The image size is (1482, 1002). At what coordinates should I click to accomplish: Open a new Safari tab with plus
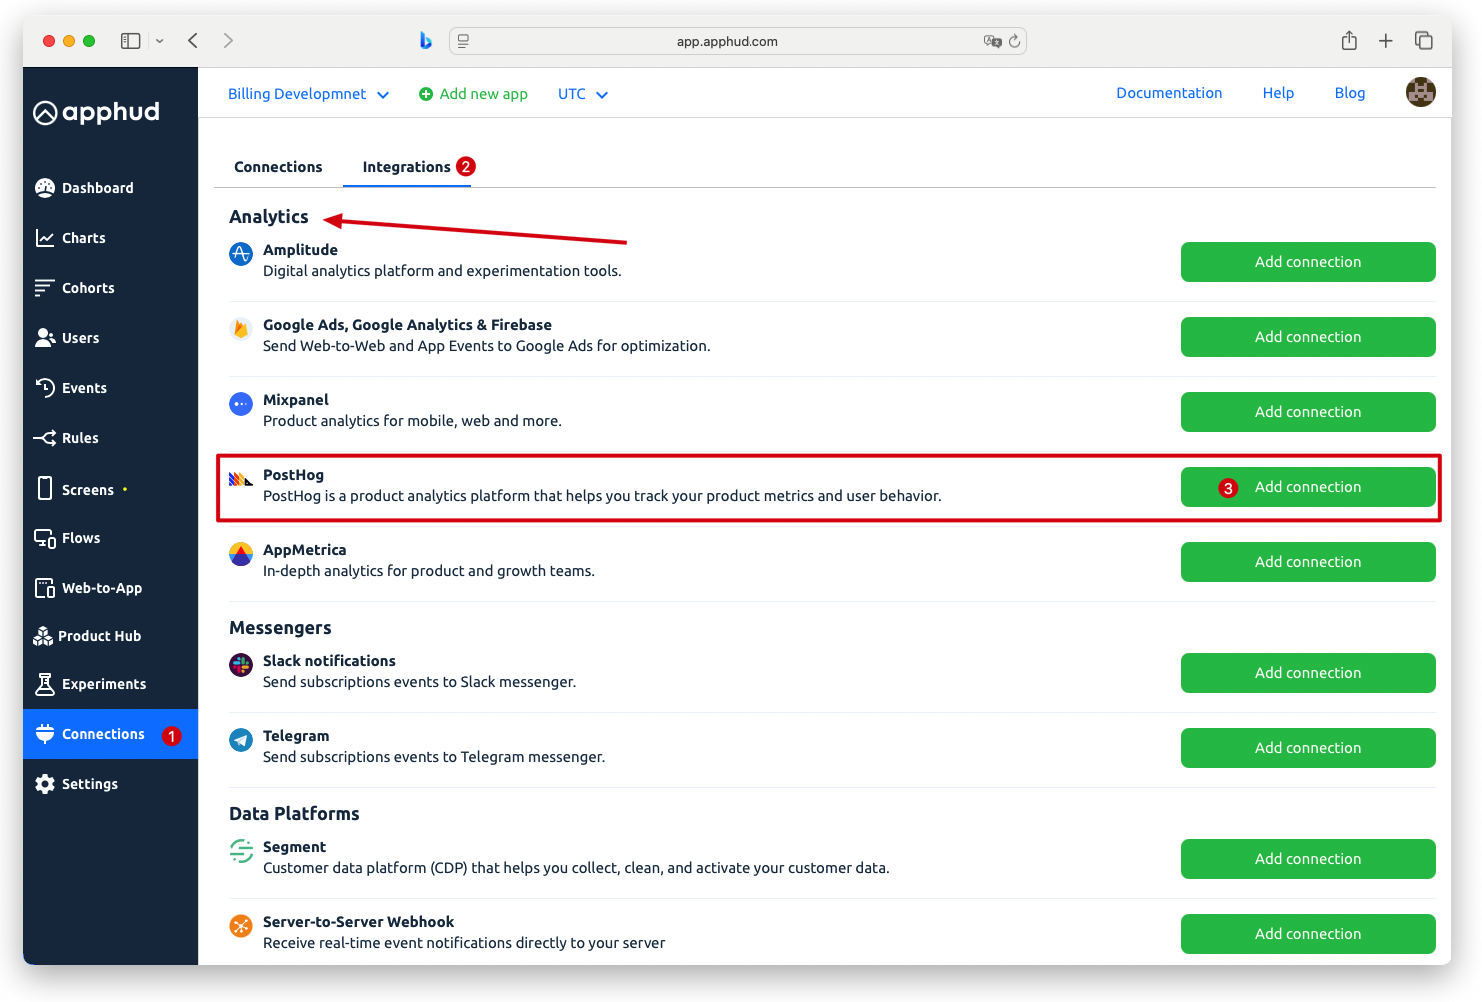click(x=1385, y=41)
